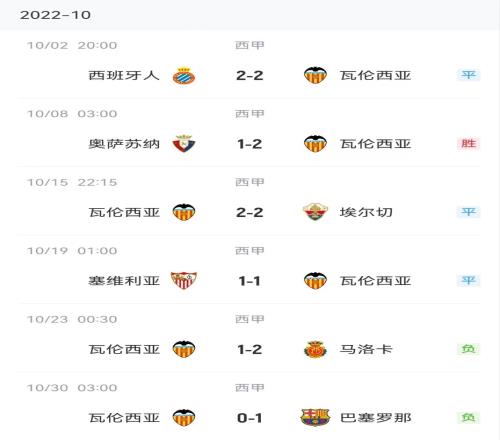Click the green 负 badge for Mallorca match
Screen dimensions: 500x440
[x=468, y=349]
